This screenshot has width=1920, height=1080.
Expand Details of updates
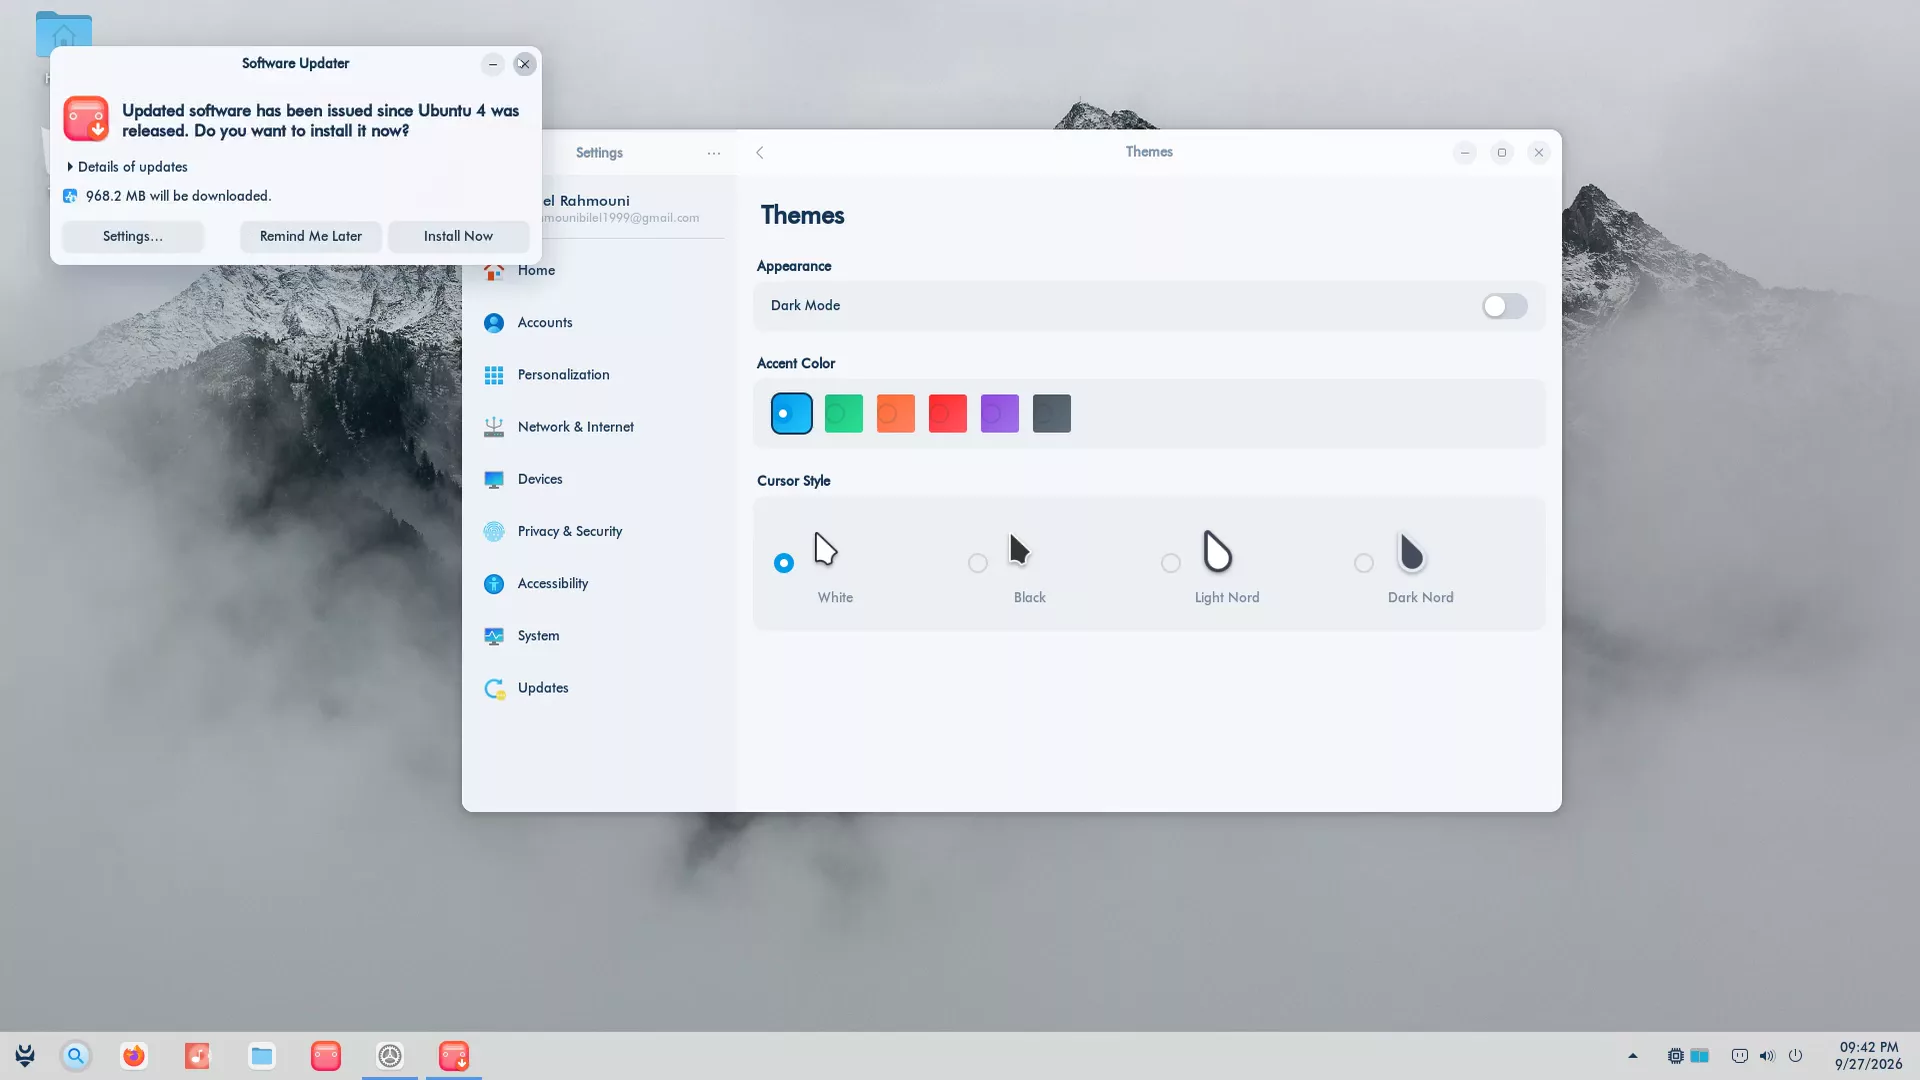coord(128,167)
